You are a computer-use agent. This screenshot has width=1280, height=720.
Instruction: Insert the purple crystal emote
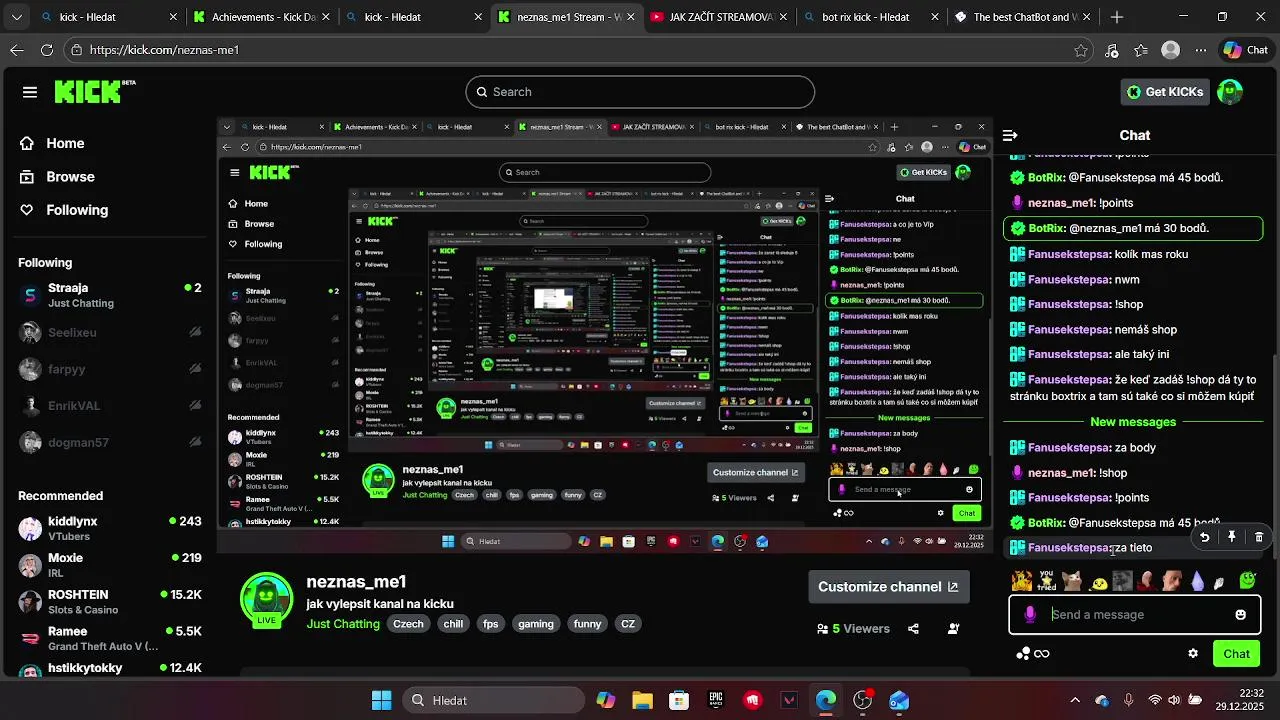coord(1198,581)
